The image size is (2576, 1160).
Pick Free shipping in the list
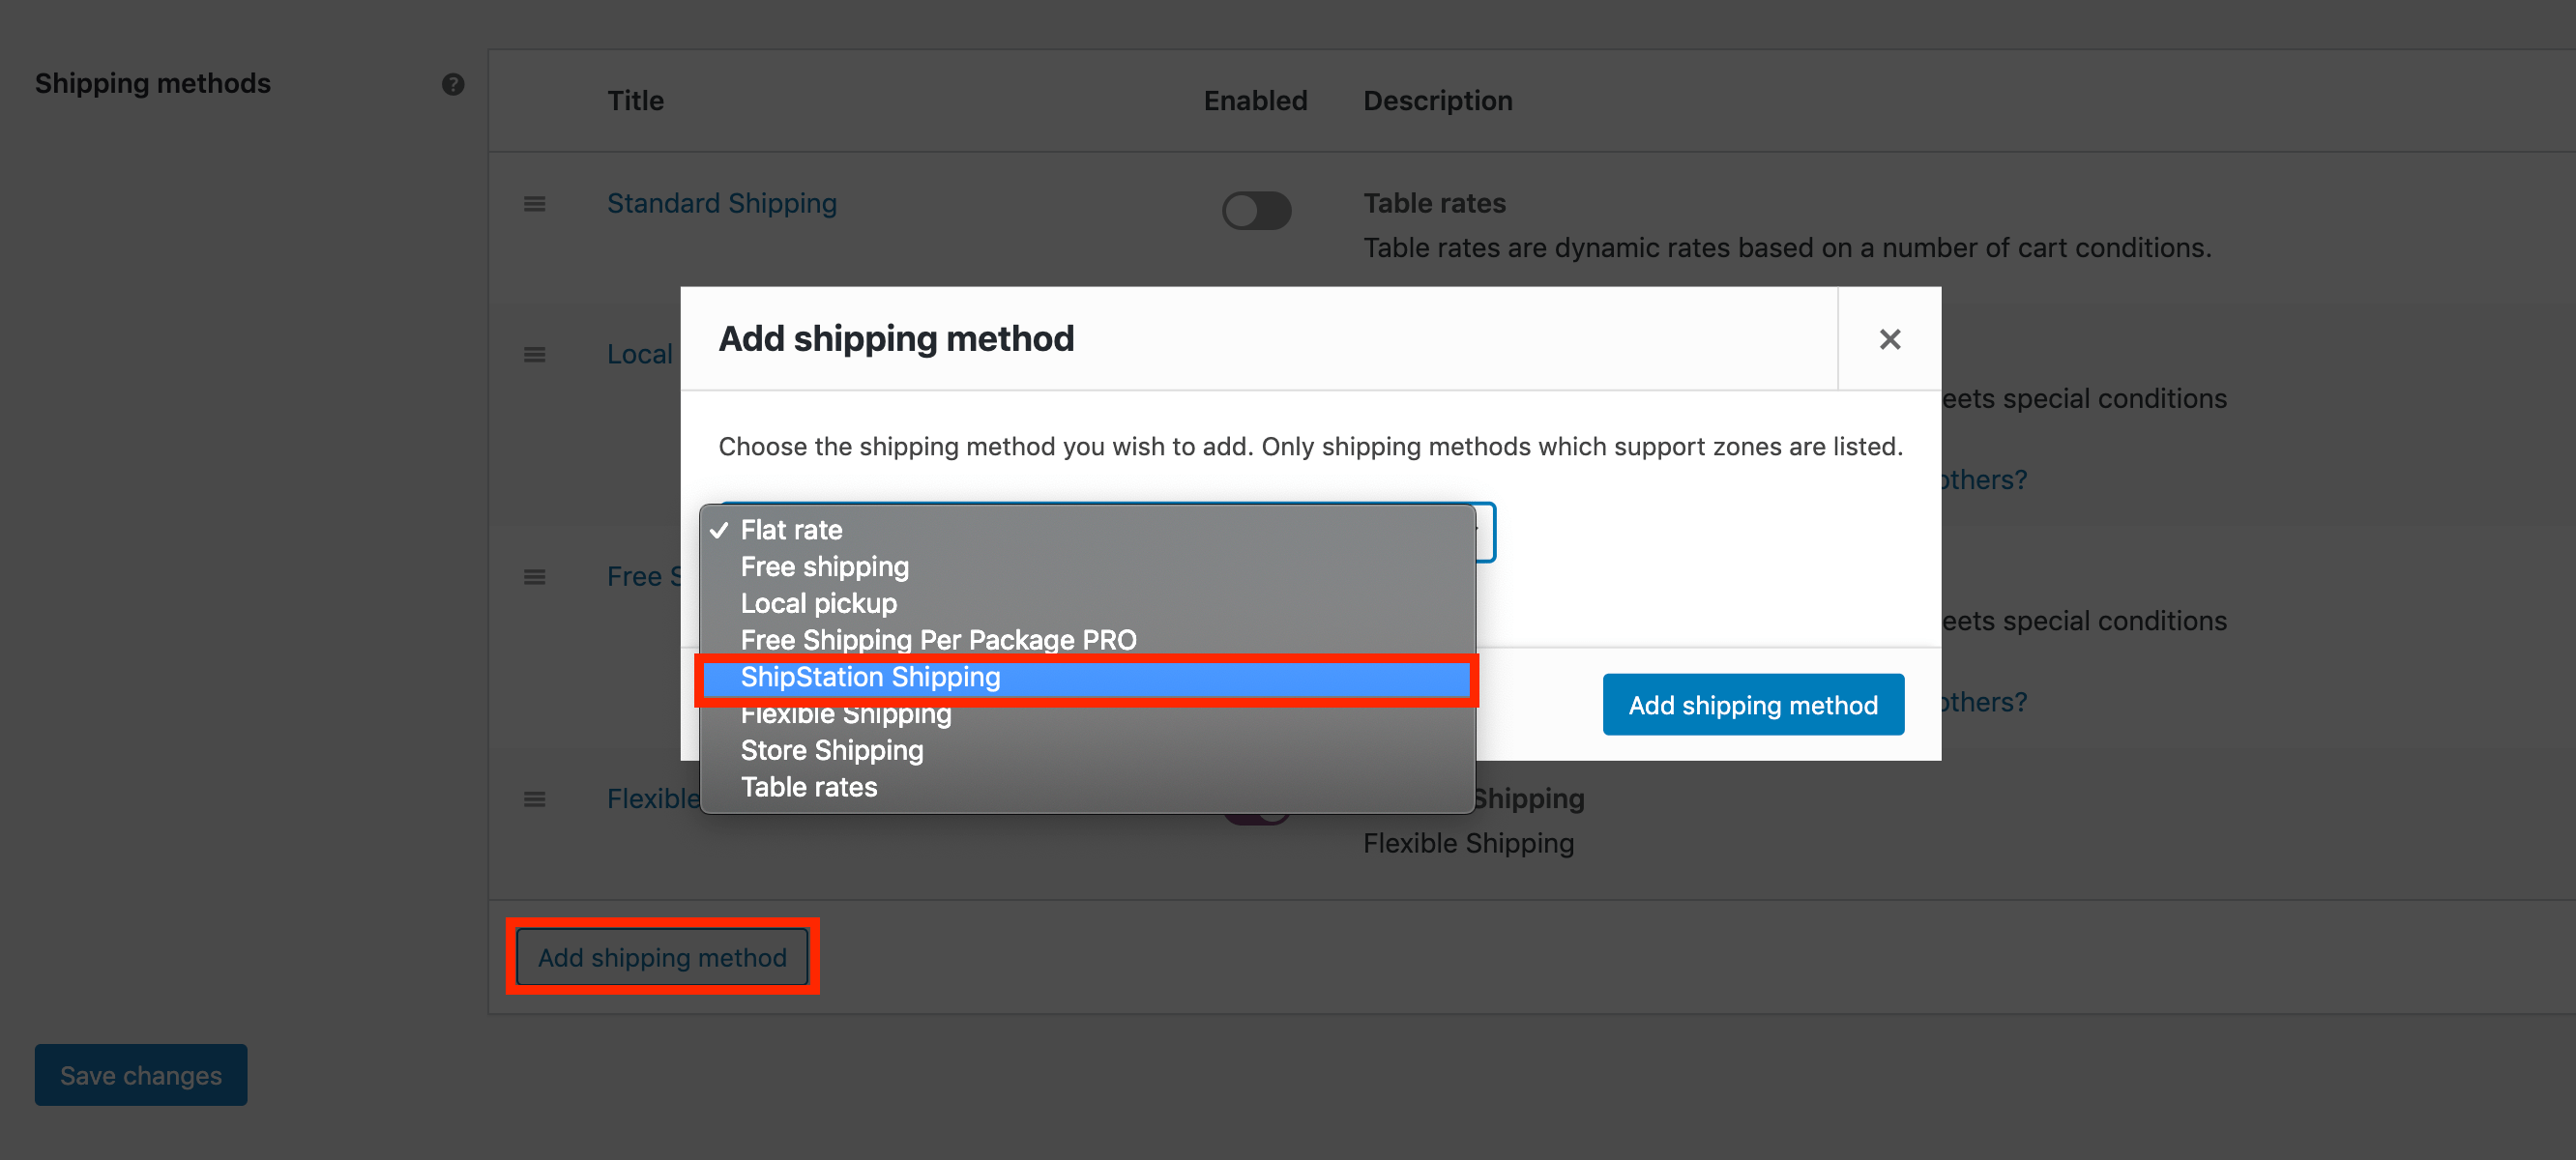click(x=824, y=567)
